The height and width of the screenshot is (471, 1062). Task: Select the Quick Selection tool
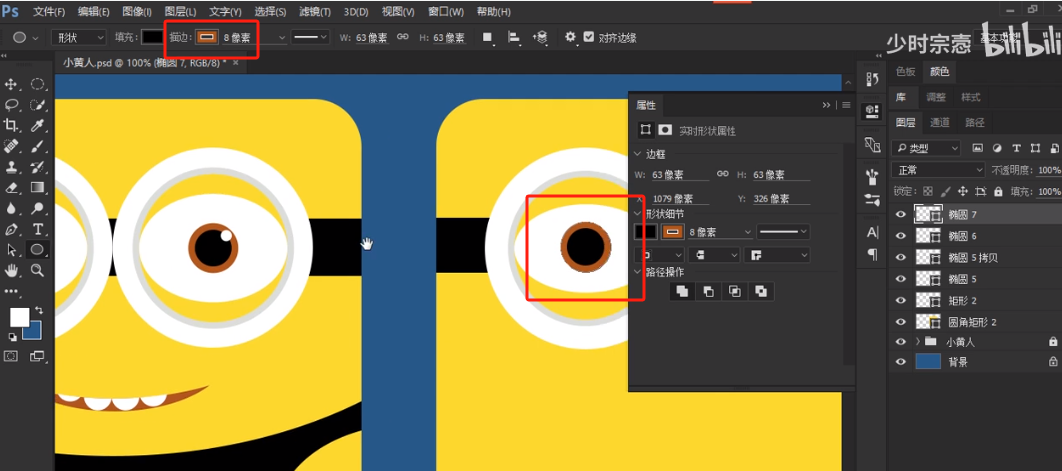38,104
